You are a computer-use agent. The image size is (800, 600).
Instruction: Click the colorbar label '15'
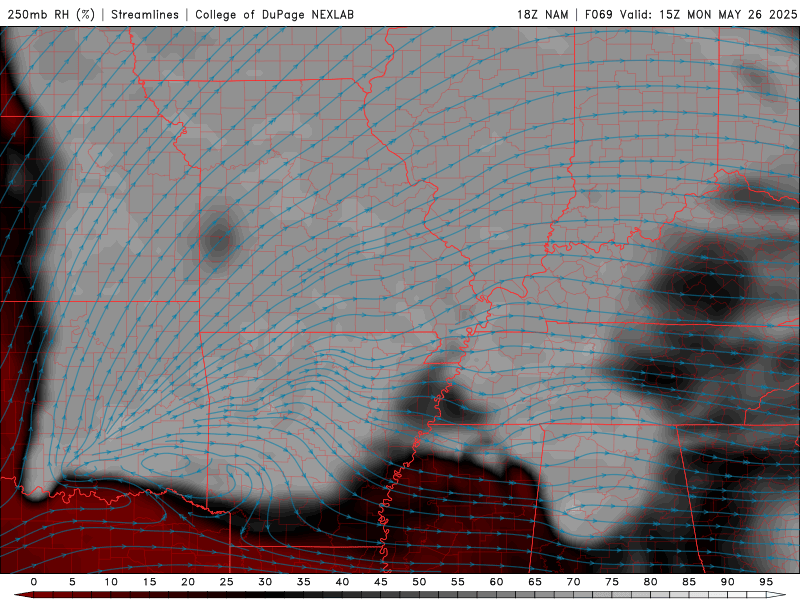pos(149,582)
